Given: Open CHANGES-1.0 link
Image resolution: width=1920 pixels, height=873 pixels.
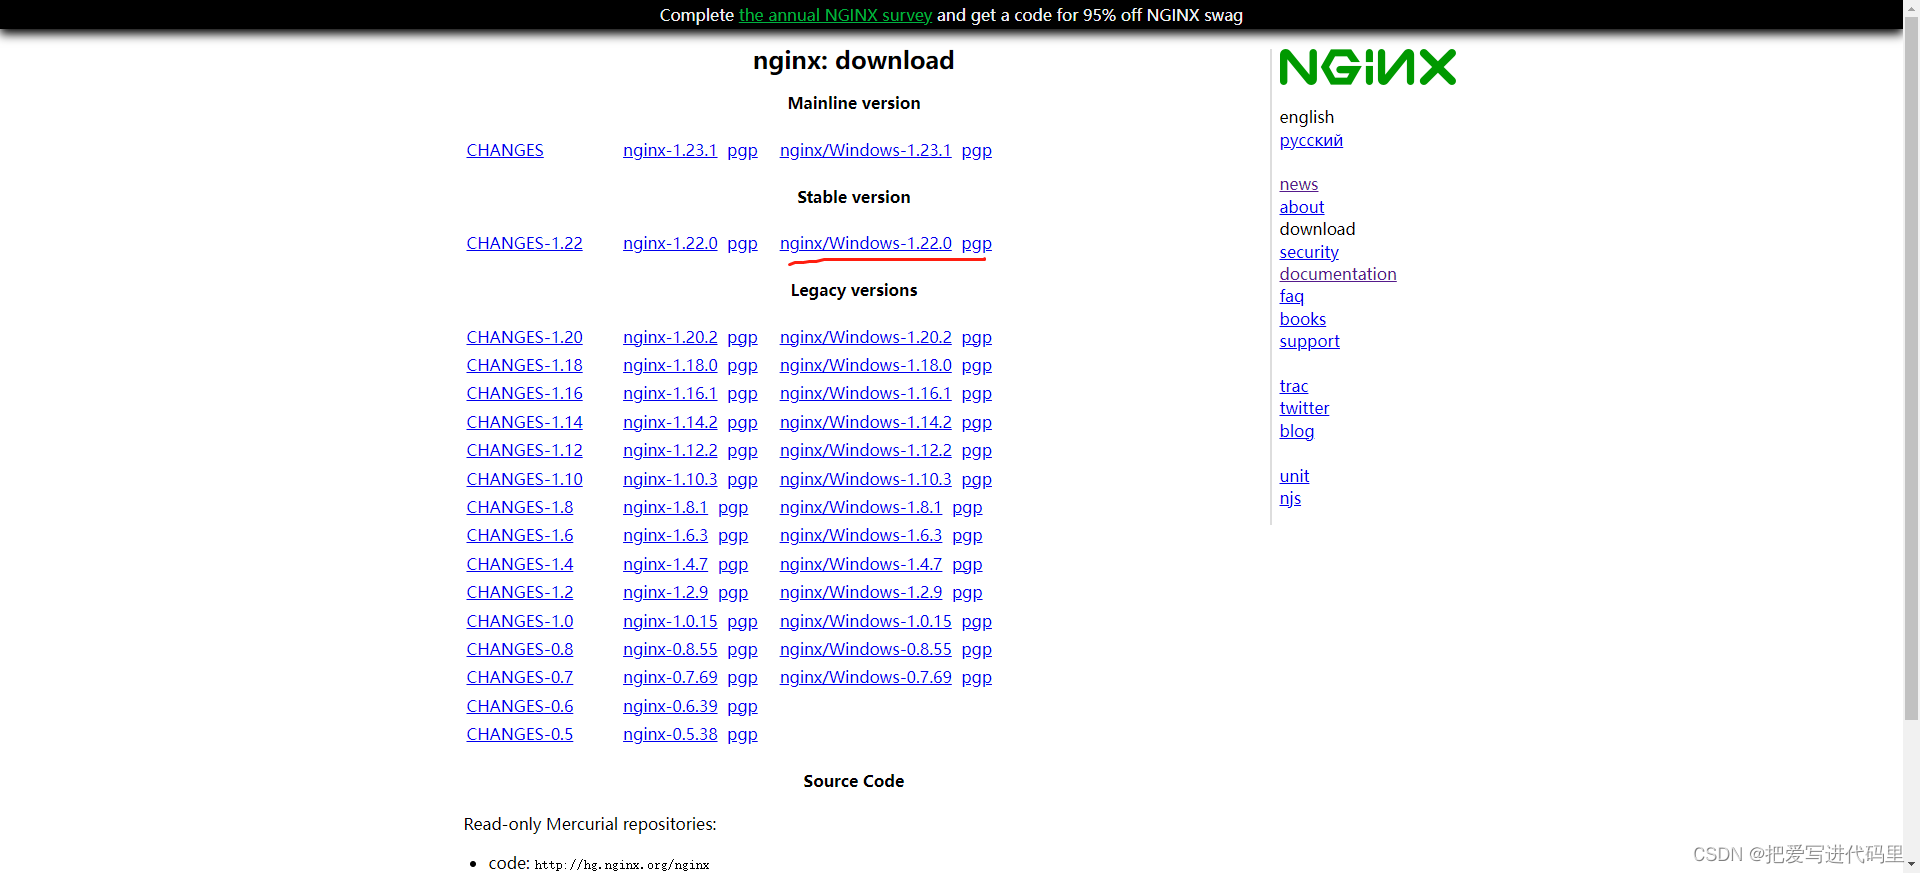Looking at the screenshot, I should click(x=520, y=621).
